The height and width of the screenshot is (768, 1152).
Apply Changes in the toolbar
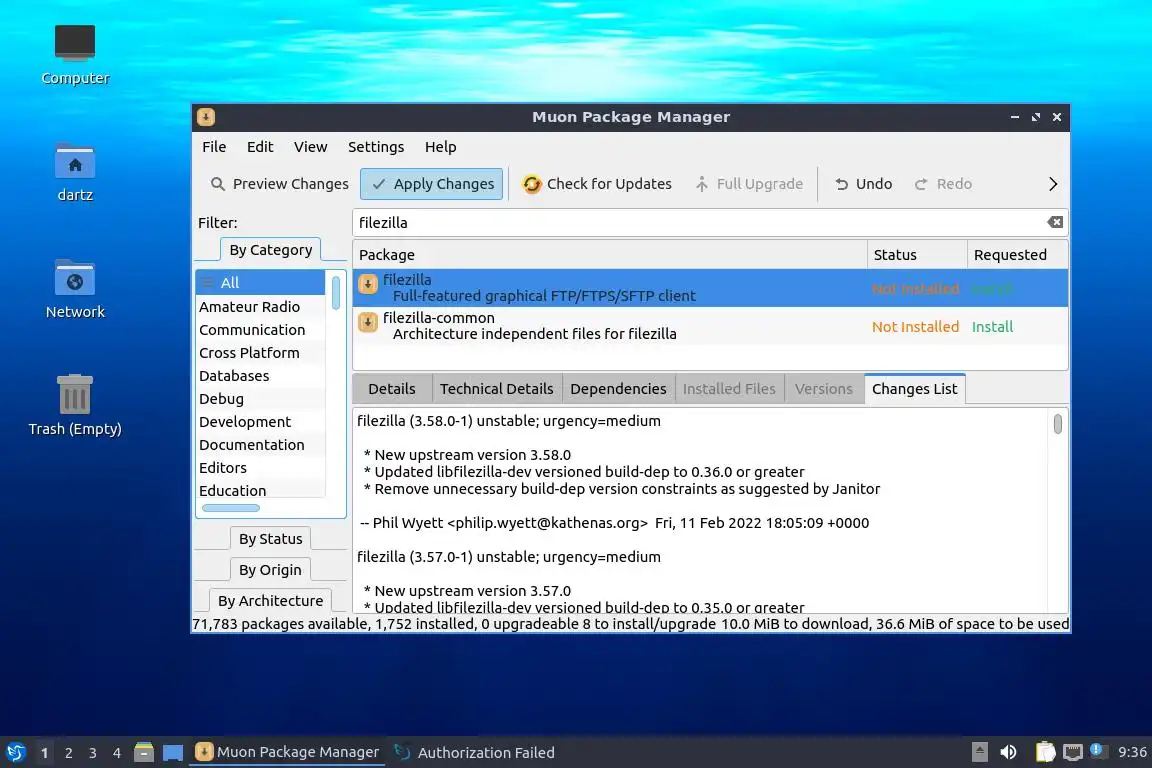click(x=432, y=184)
